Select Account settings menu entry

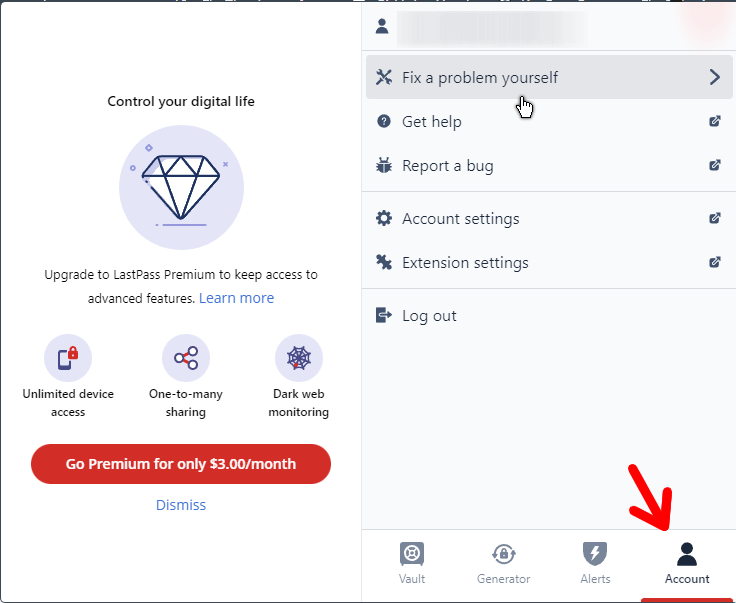548,218
